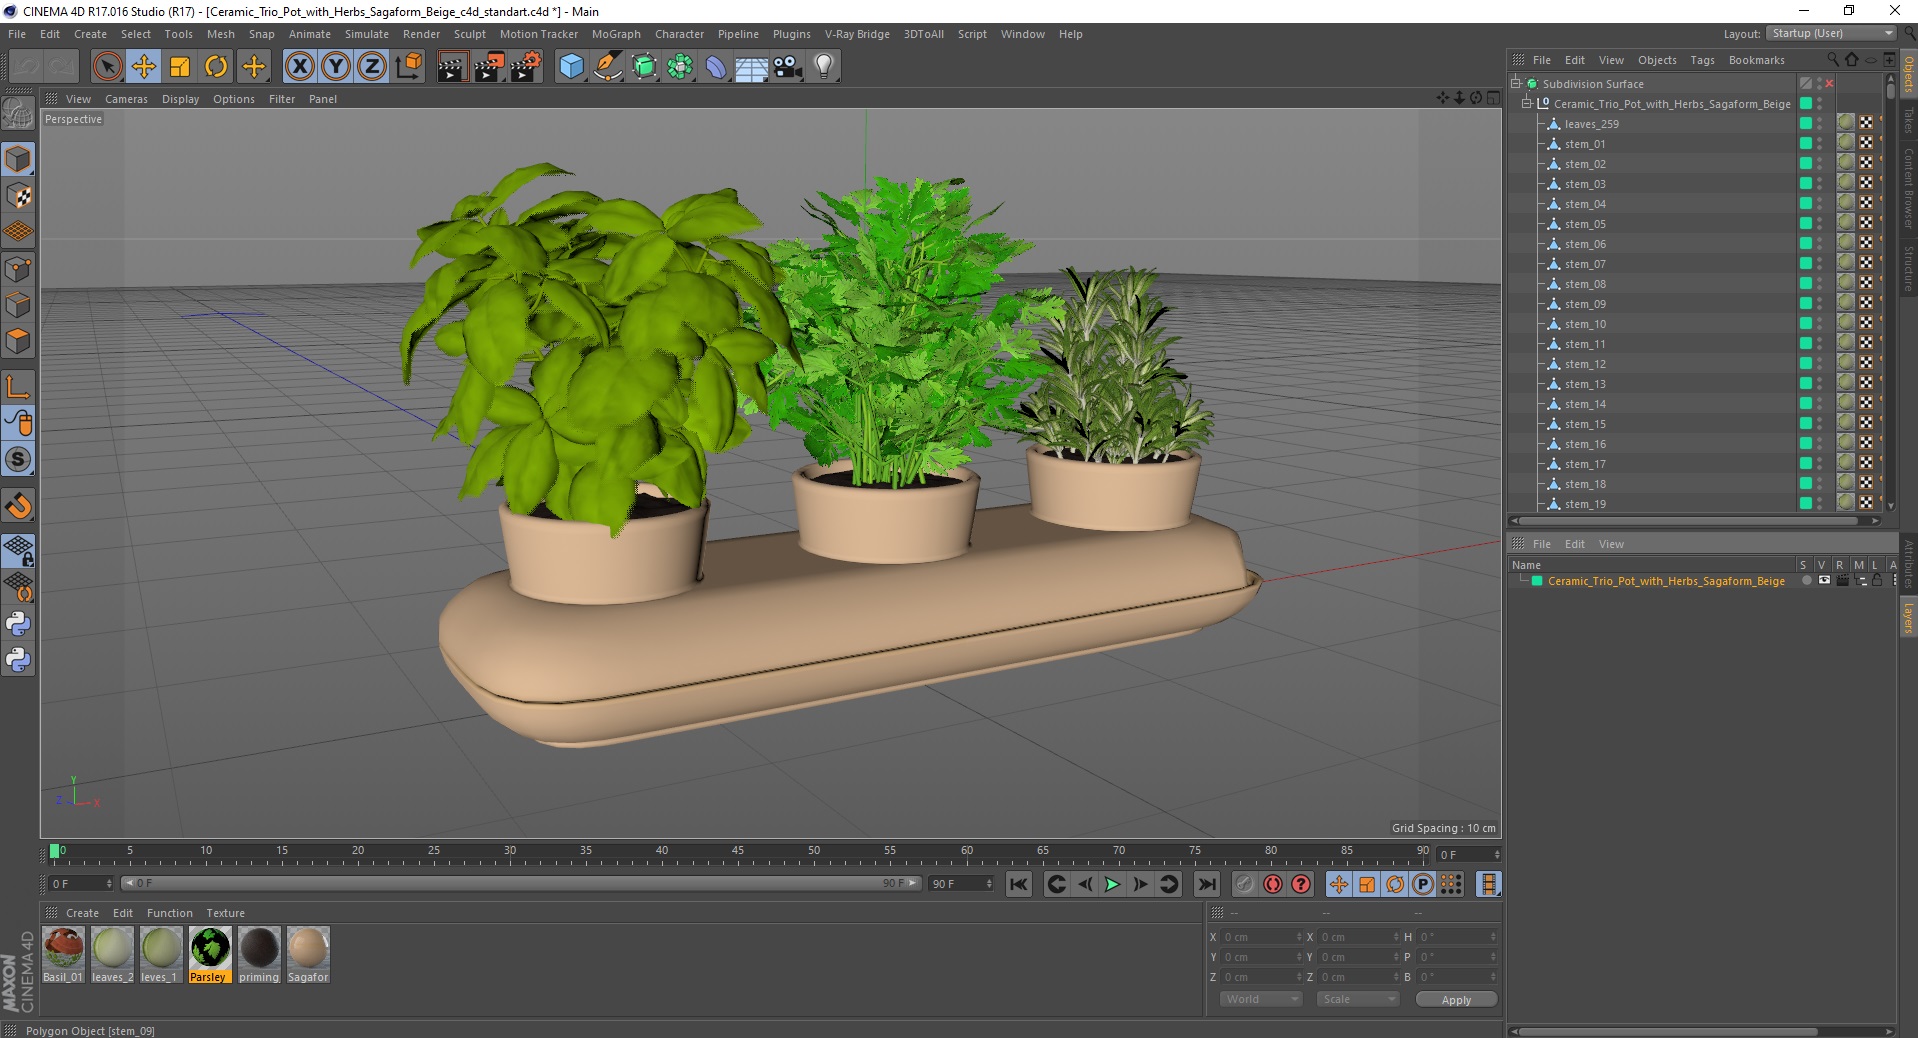Select stem_09 in object tree
This screenshot has width=1918, height=1038.
(x=1585, y=304)
